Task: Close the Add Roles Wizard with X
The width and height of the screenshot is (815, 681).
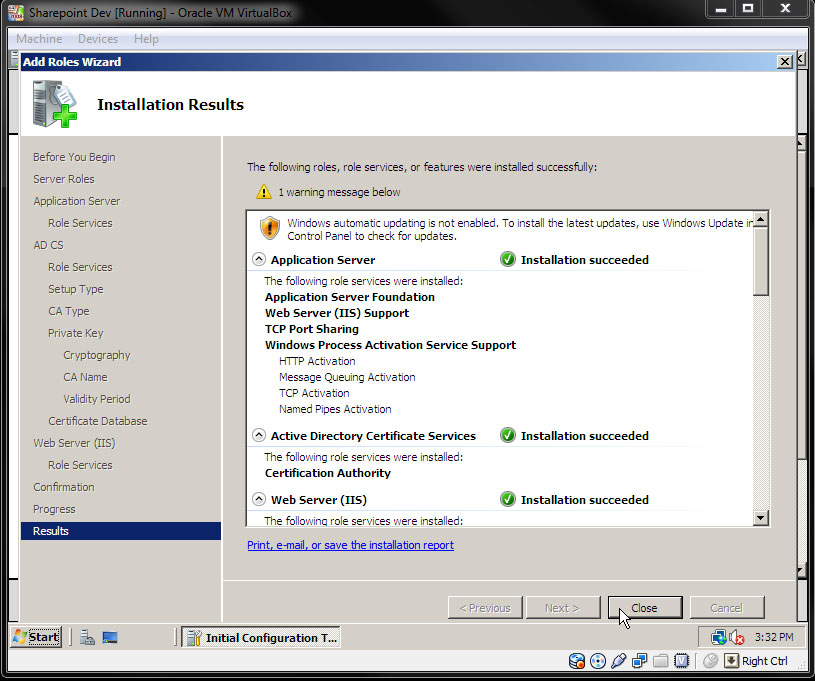Action: click(784, 62)
